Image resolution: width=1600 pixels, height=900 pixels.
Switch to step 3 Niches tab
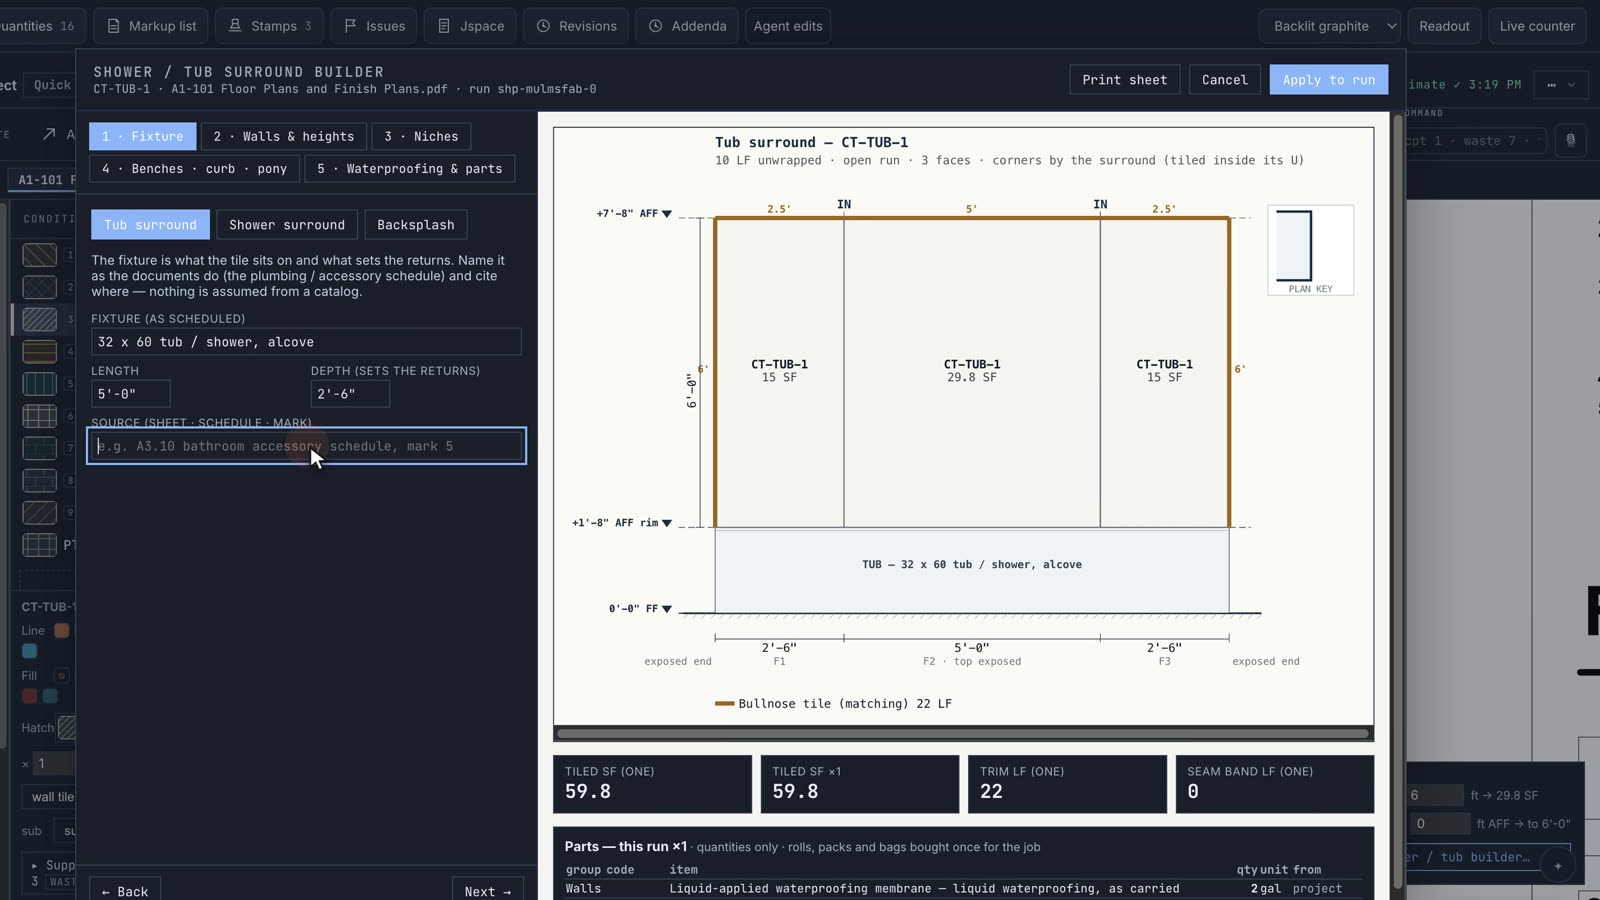421,136
